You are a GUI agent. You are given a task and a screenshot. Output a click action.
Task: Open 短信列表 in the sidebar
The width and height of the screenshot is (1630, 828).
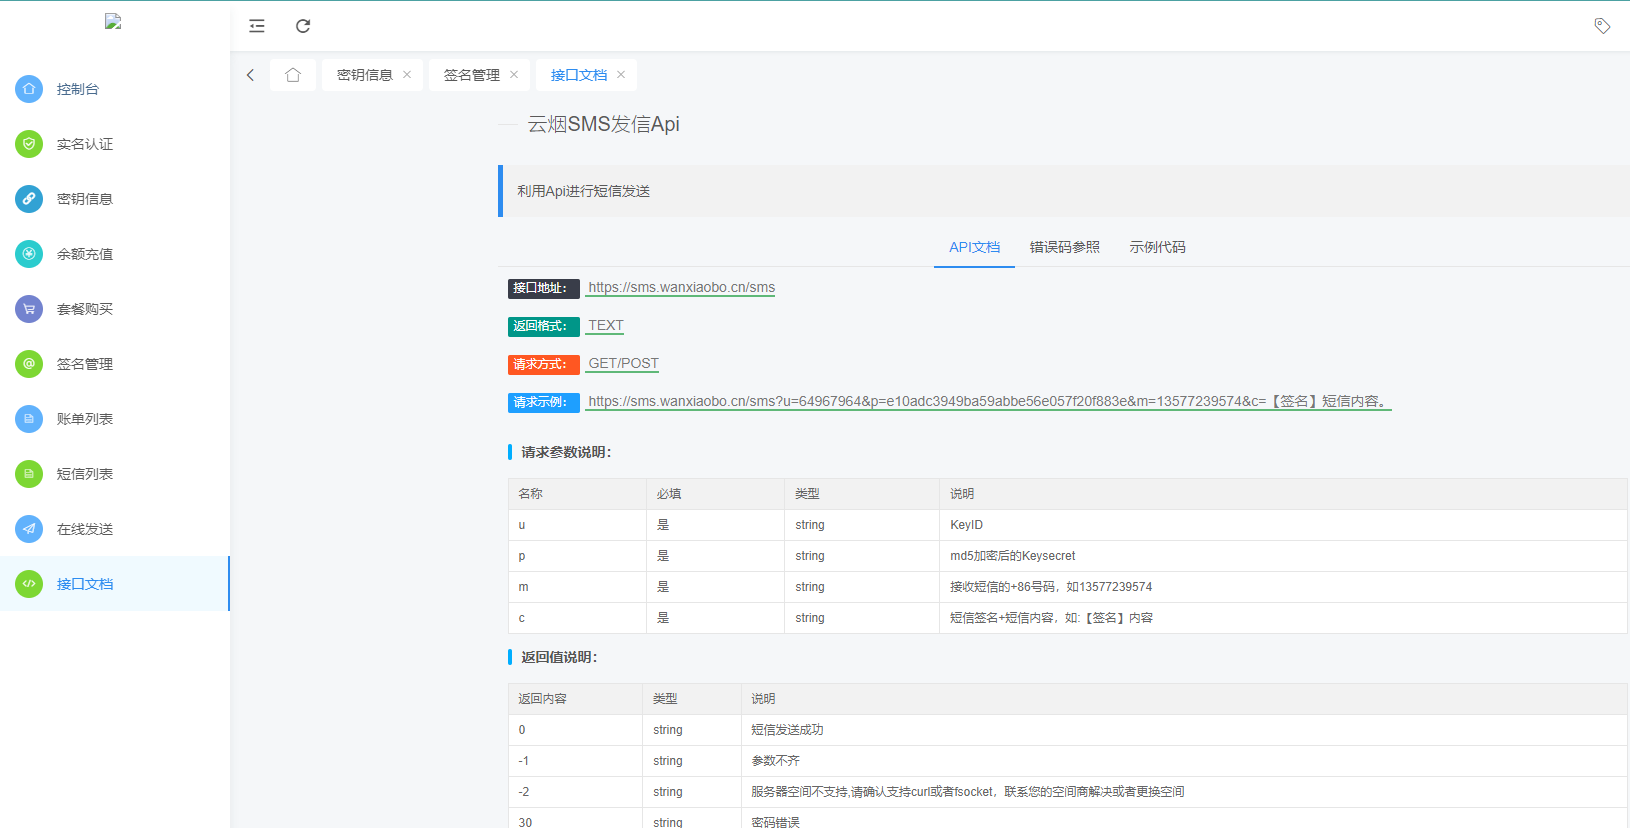(x=115, y=474)
